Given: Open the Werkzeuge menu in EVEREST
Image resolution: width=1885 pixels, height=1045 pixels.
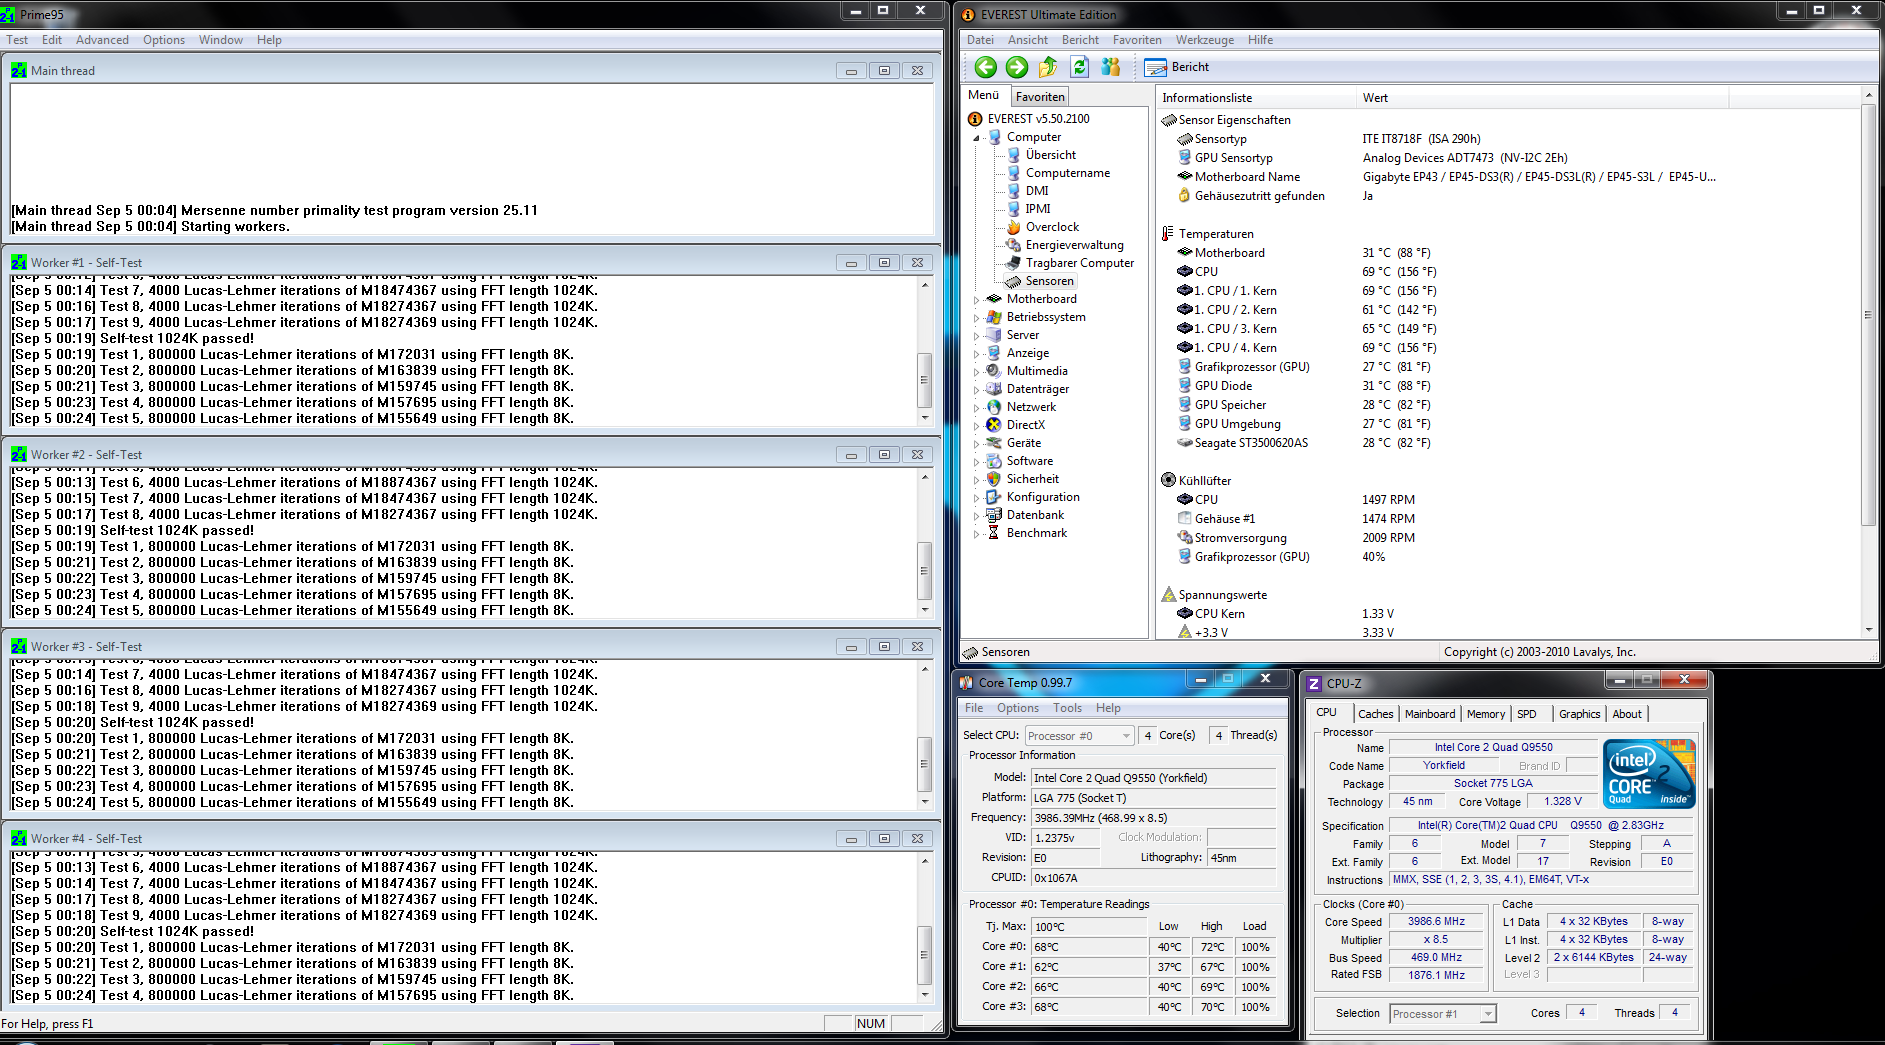Looking at the screenshot, I should coord(1204,40).
